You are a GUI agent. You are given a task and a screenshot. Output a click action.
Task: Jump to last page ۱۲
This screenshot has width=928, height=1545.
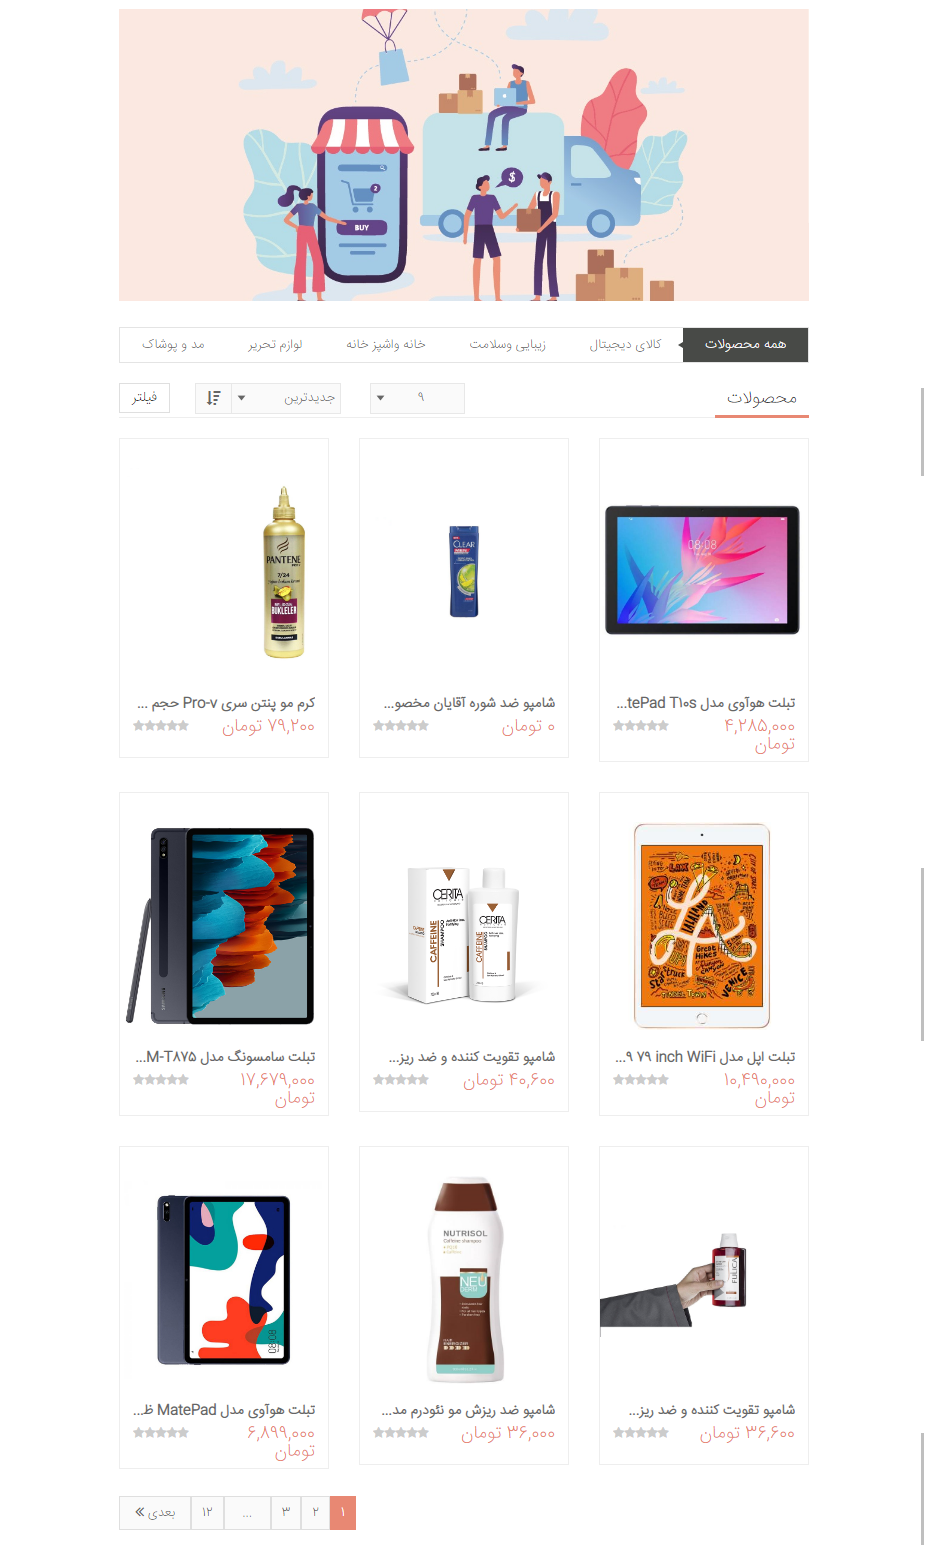pyautogui.click(x=207, y=1512)
